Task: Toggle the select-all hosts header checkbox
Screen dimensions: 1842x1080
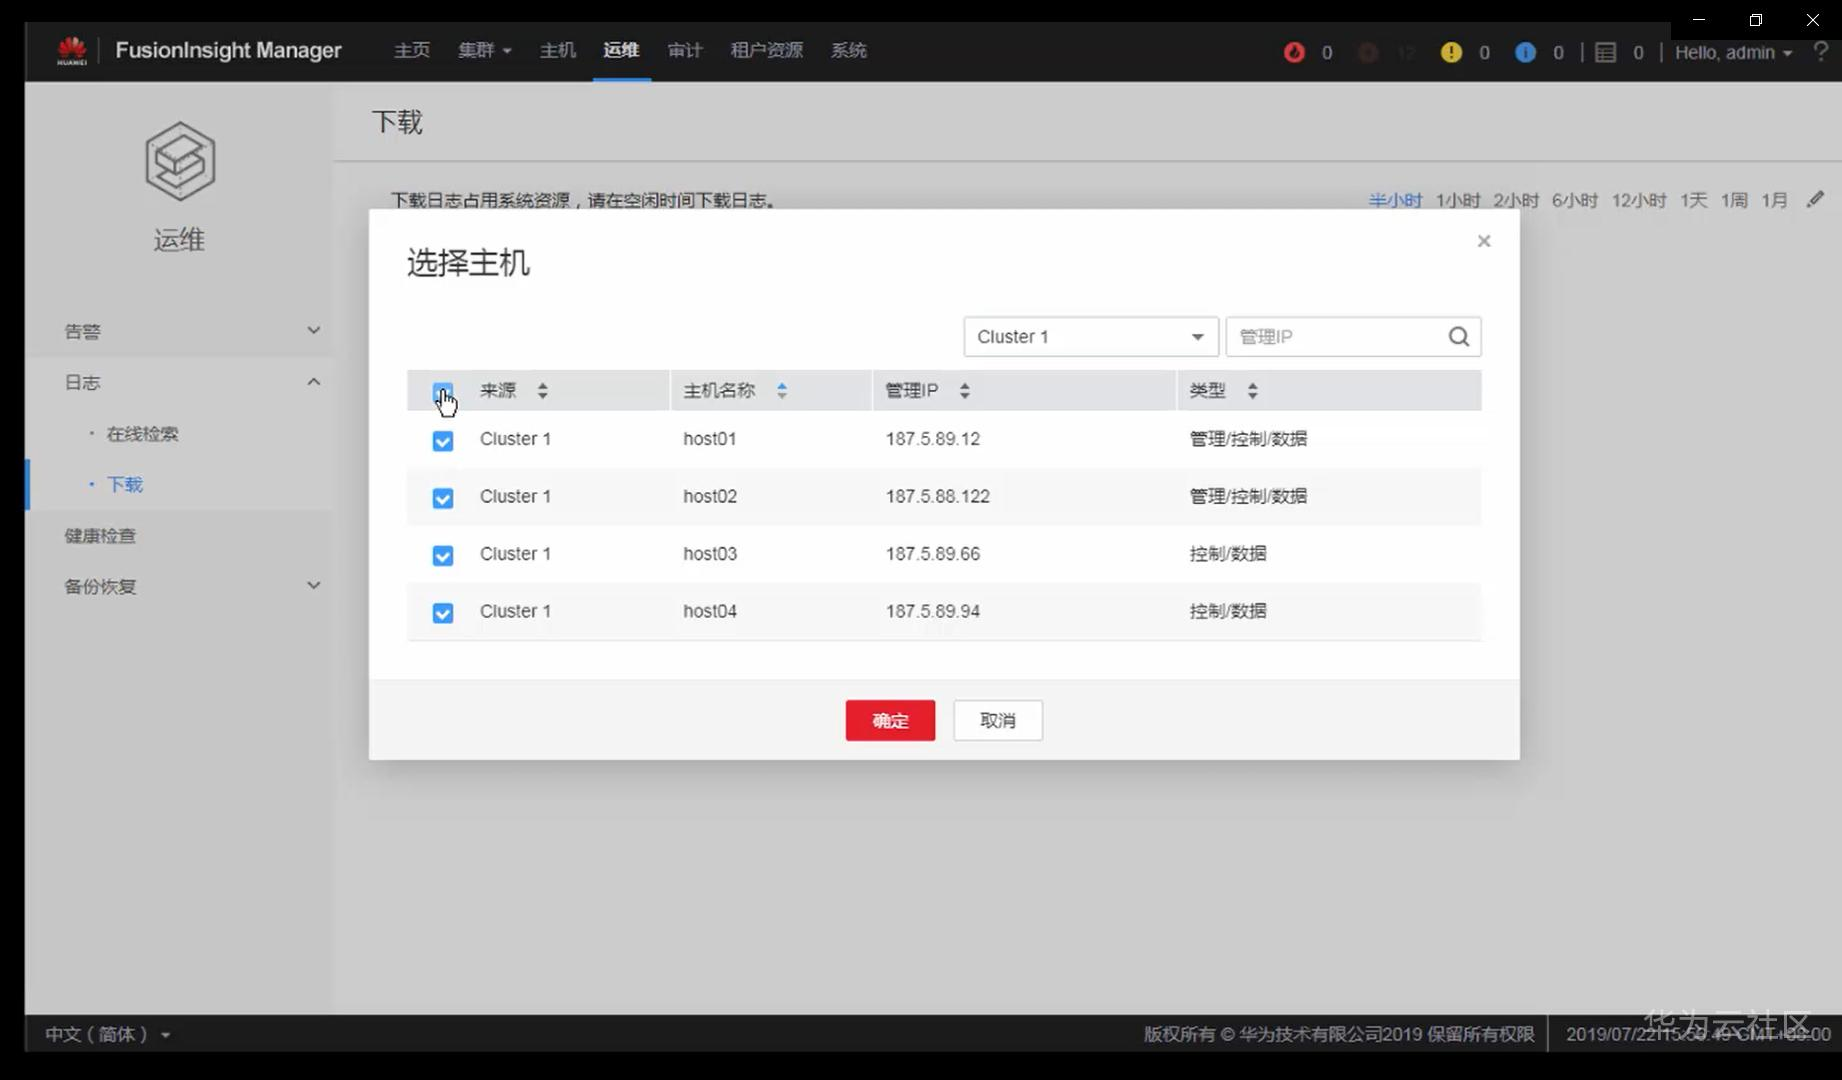Action: pos(443,391)
